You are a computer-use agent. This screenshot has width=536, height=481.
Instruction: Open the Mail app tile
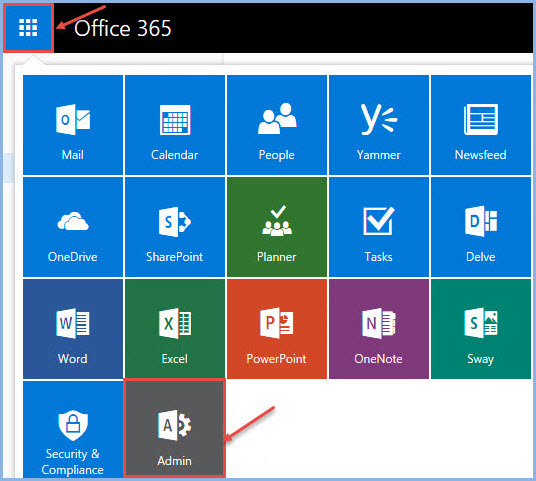73,125
